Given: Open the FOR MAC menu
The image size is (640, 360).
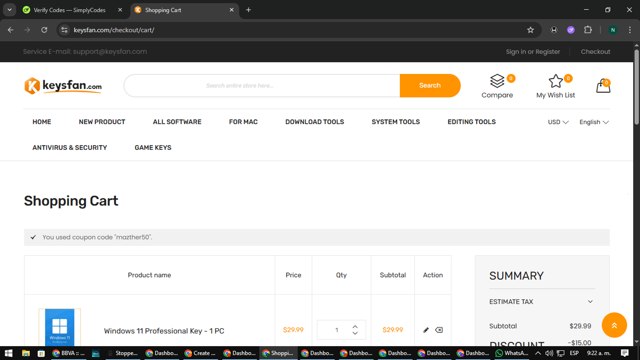Looking at the screenshot, I should (243, 122).
